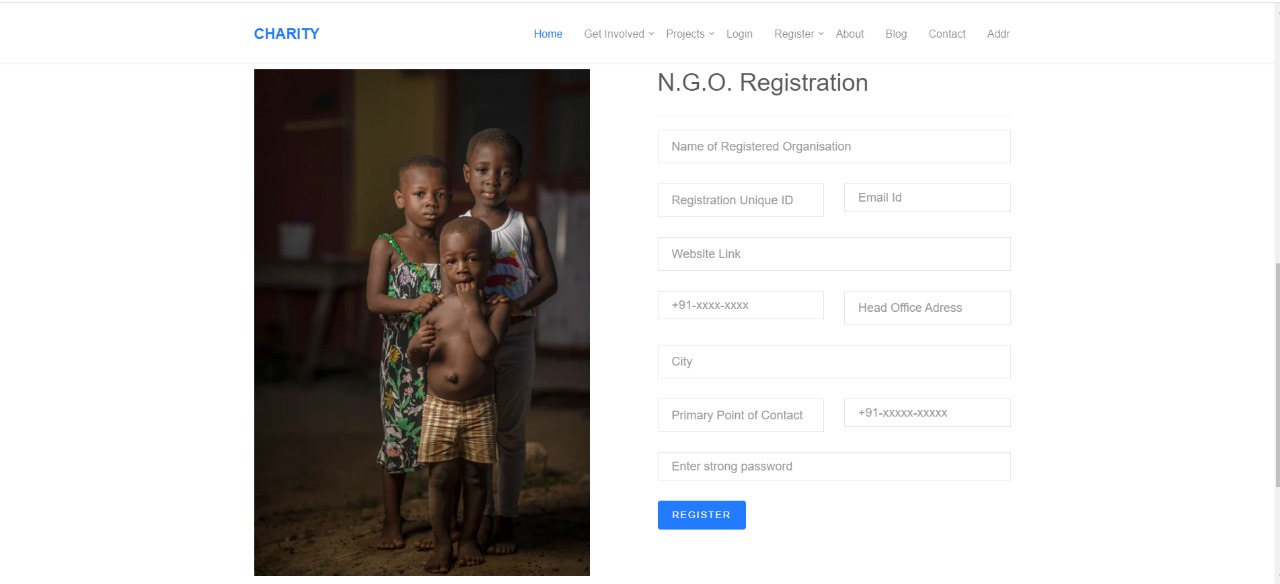
Task: Go to the About page
Action: pyautogui.click(x=850, y=34)
